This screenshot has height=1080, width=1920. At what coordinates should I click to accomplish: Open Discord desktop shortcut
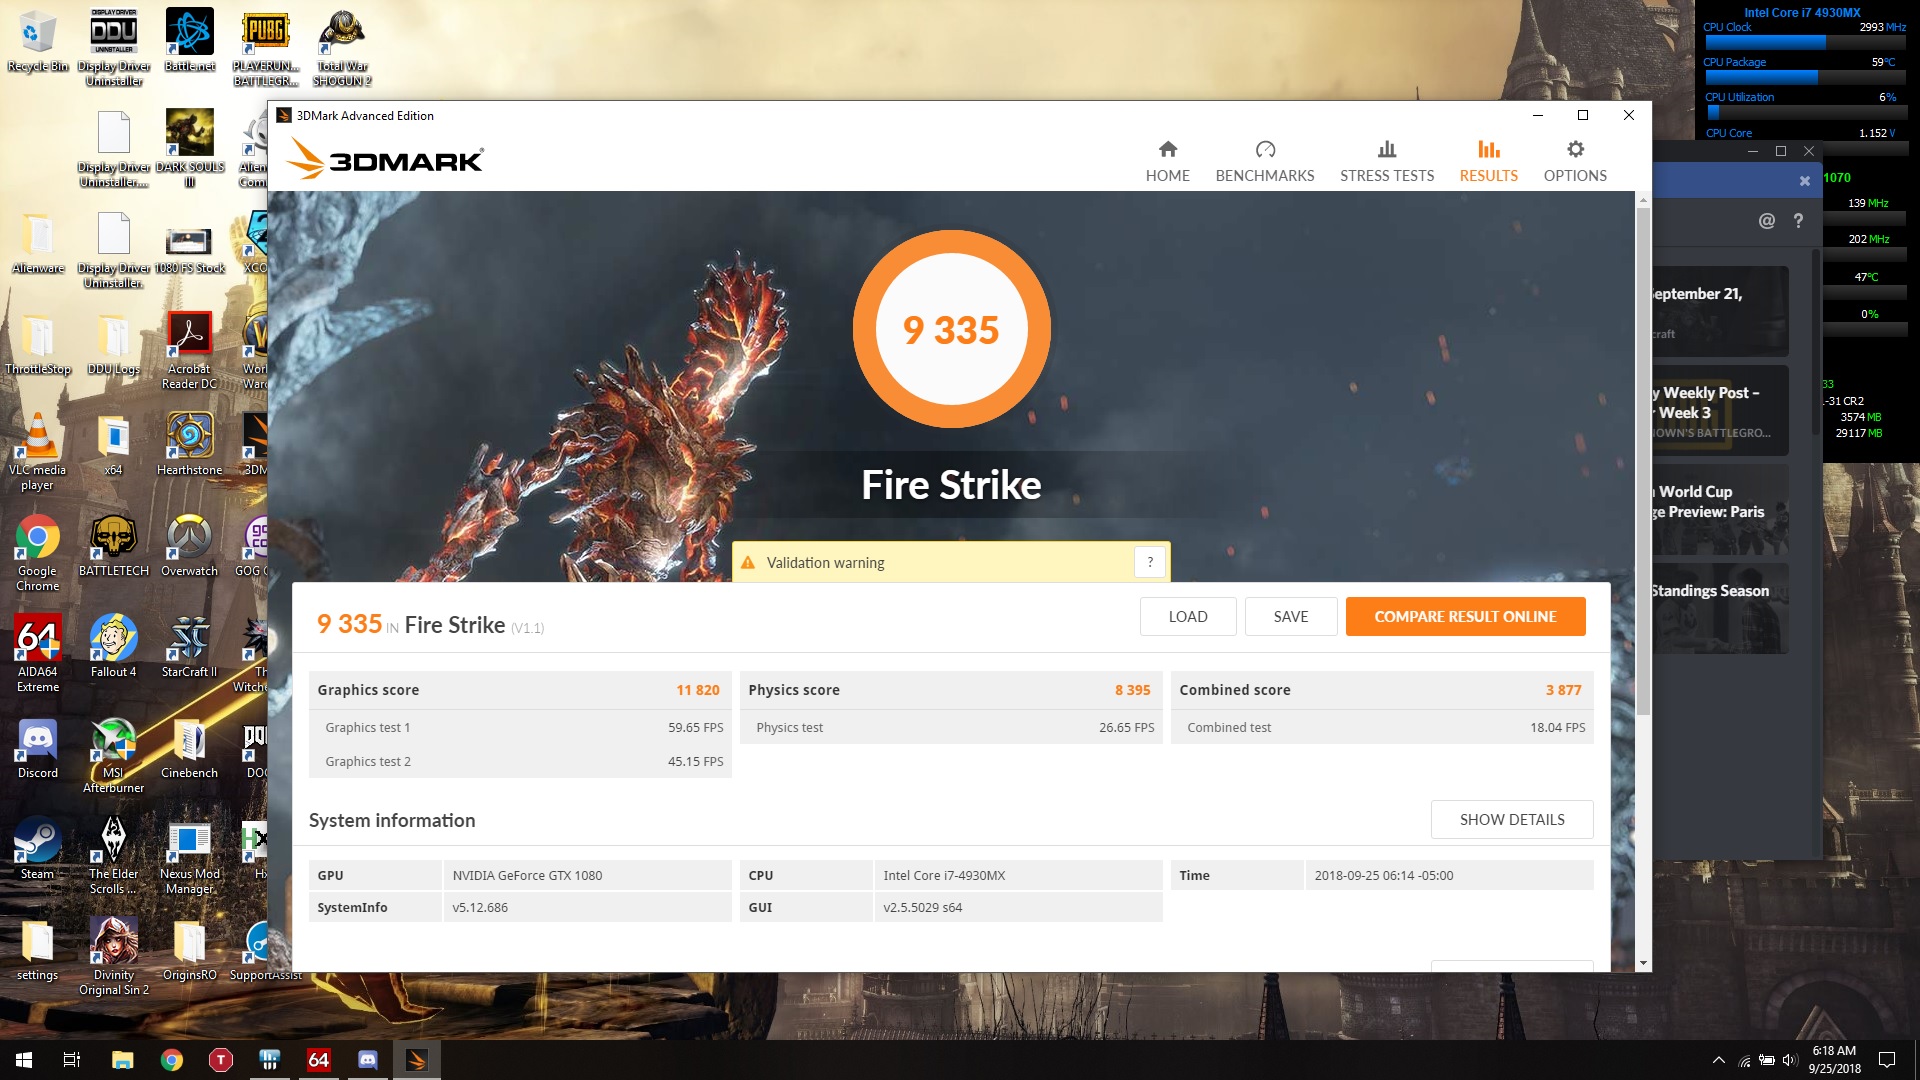pos(38,748)
